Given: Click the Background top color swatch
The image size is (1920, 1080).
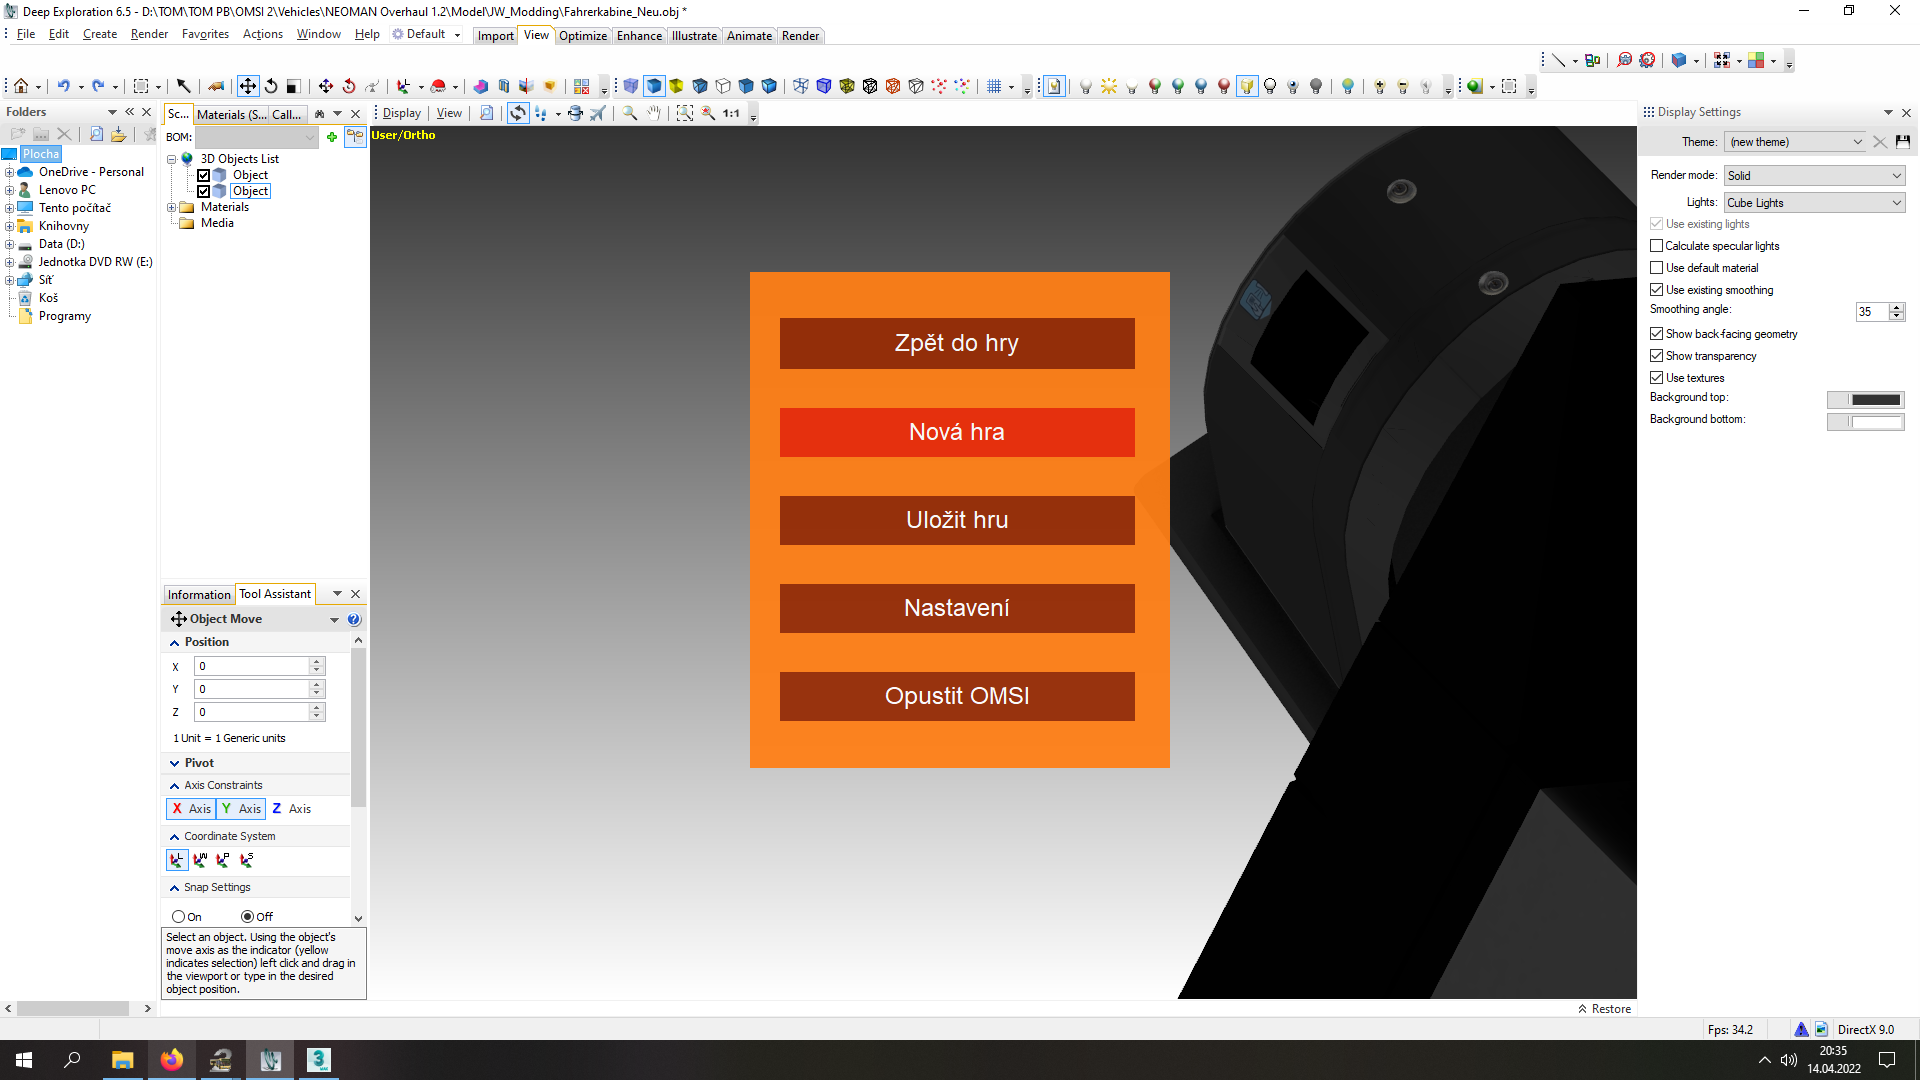Looking at the screenshot, I should point(1865,399).
